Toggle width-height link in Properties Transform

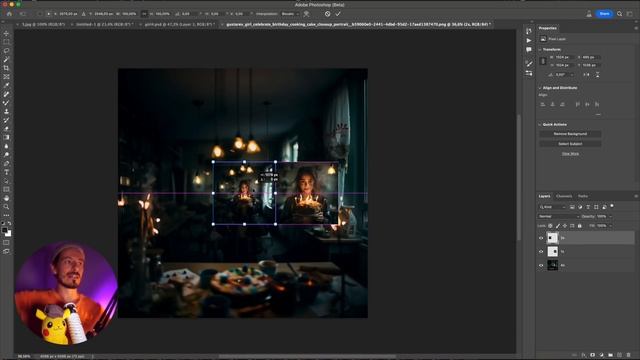pyautogui.click(x=543, y=61)
